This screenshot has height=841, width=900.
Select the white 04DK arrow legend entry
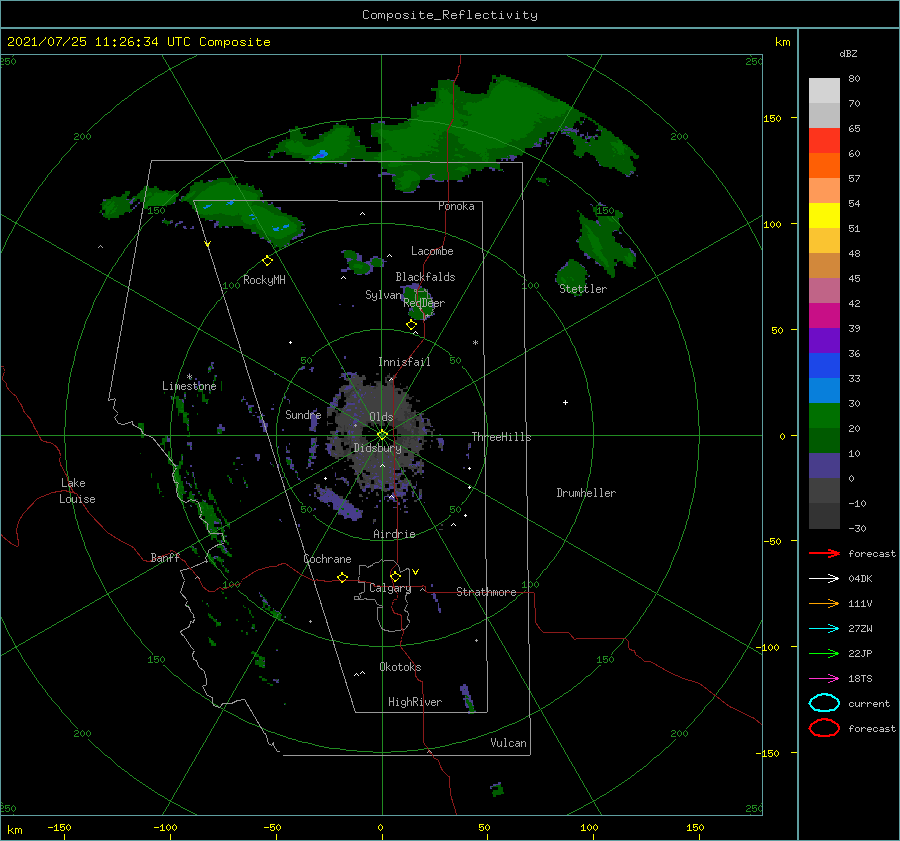pyautogui.click(x=824, y=579)
